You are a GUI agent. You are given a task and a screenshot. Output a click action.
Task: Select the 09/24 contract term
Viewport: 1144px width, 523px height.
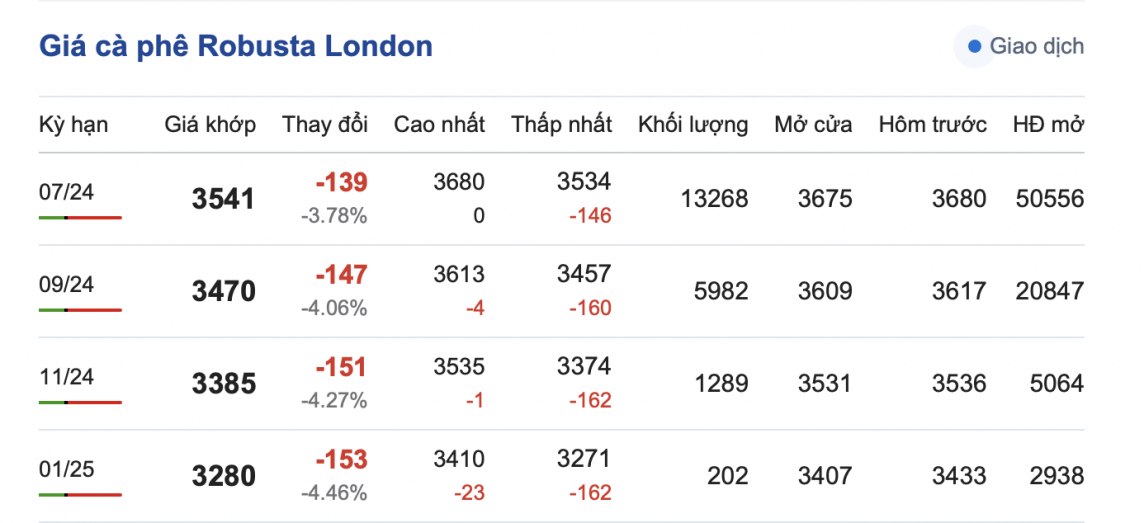point(66,285)
